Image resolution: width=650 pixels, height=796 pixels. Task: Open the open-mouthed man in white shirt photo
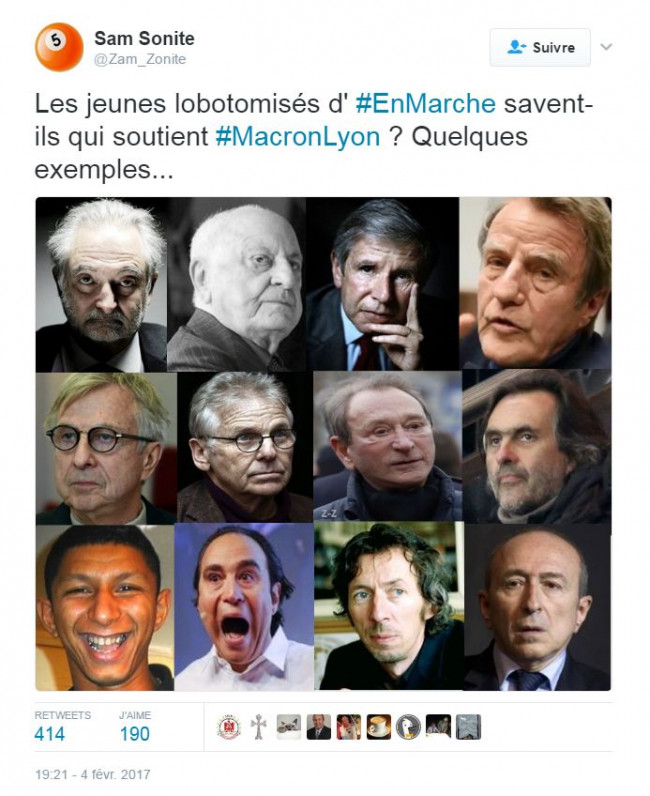244,607
